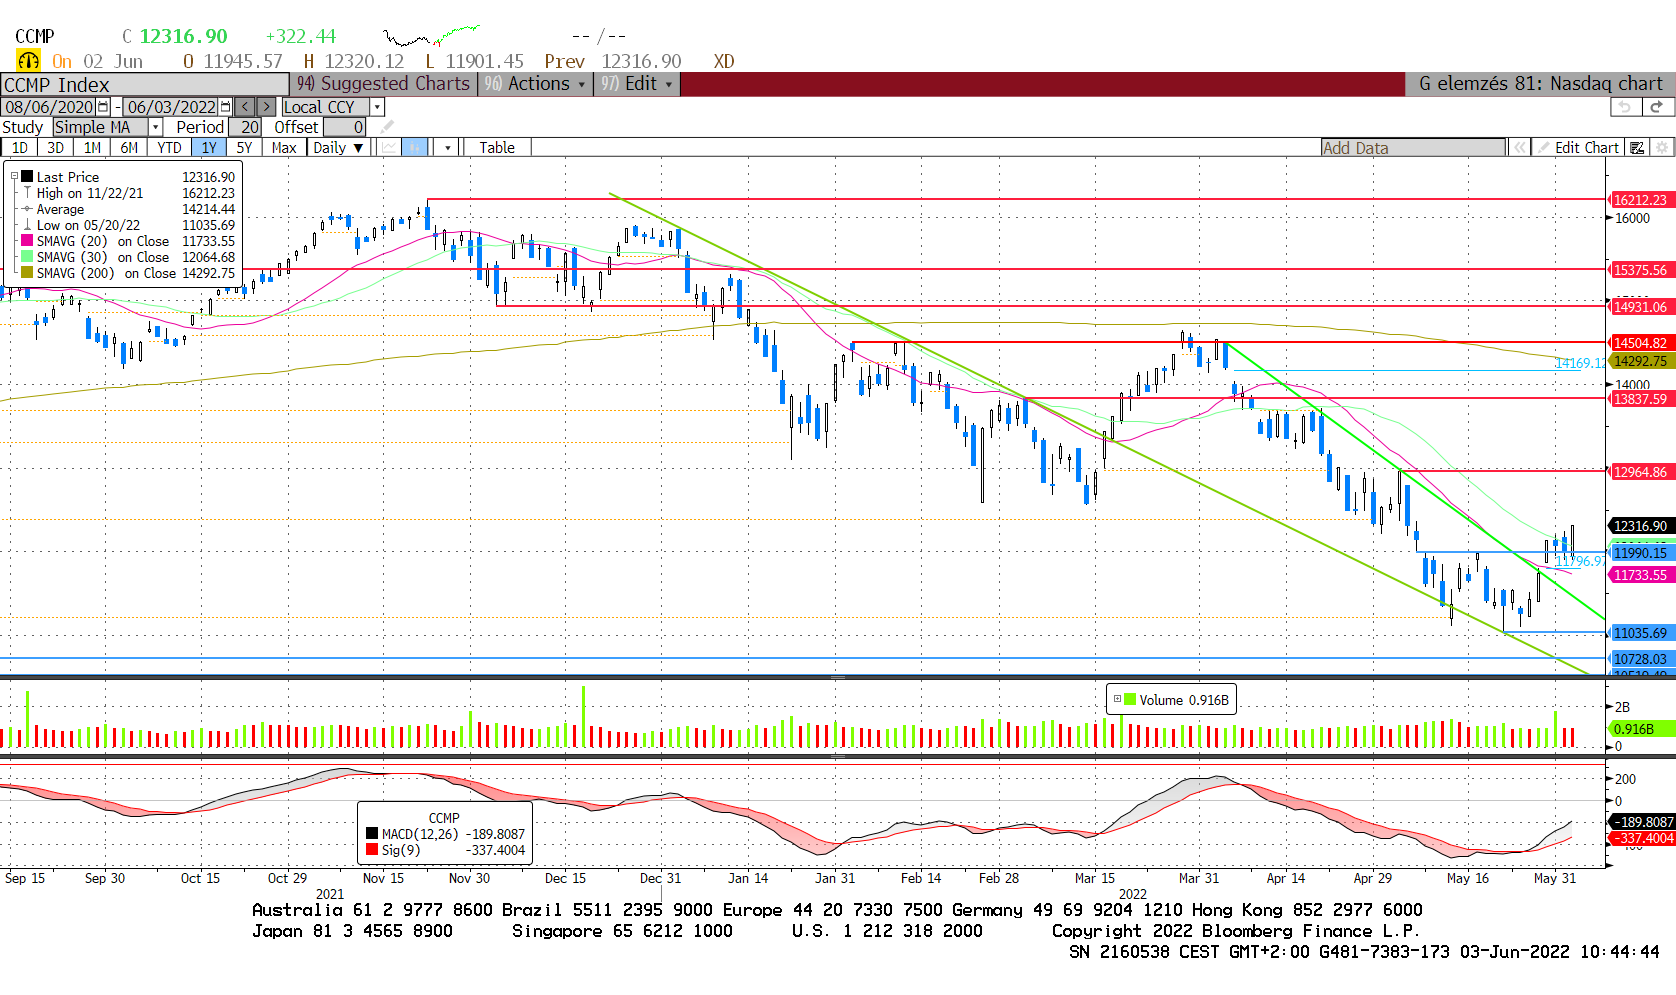The width and height of the screenshot is (1676, 995).
Task: Click the Volume green legend swatch
Action: point(1130,700)
